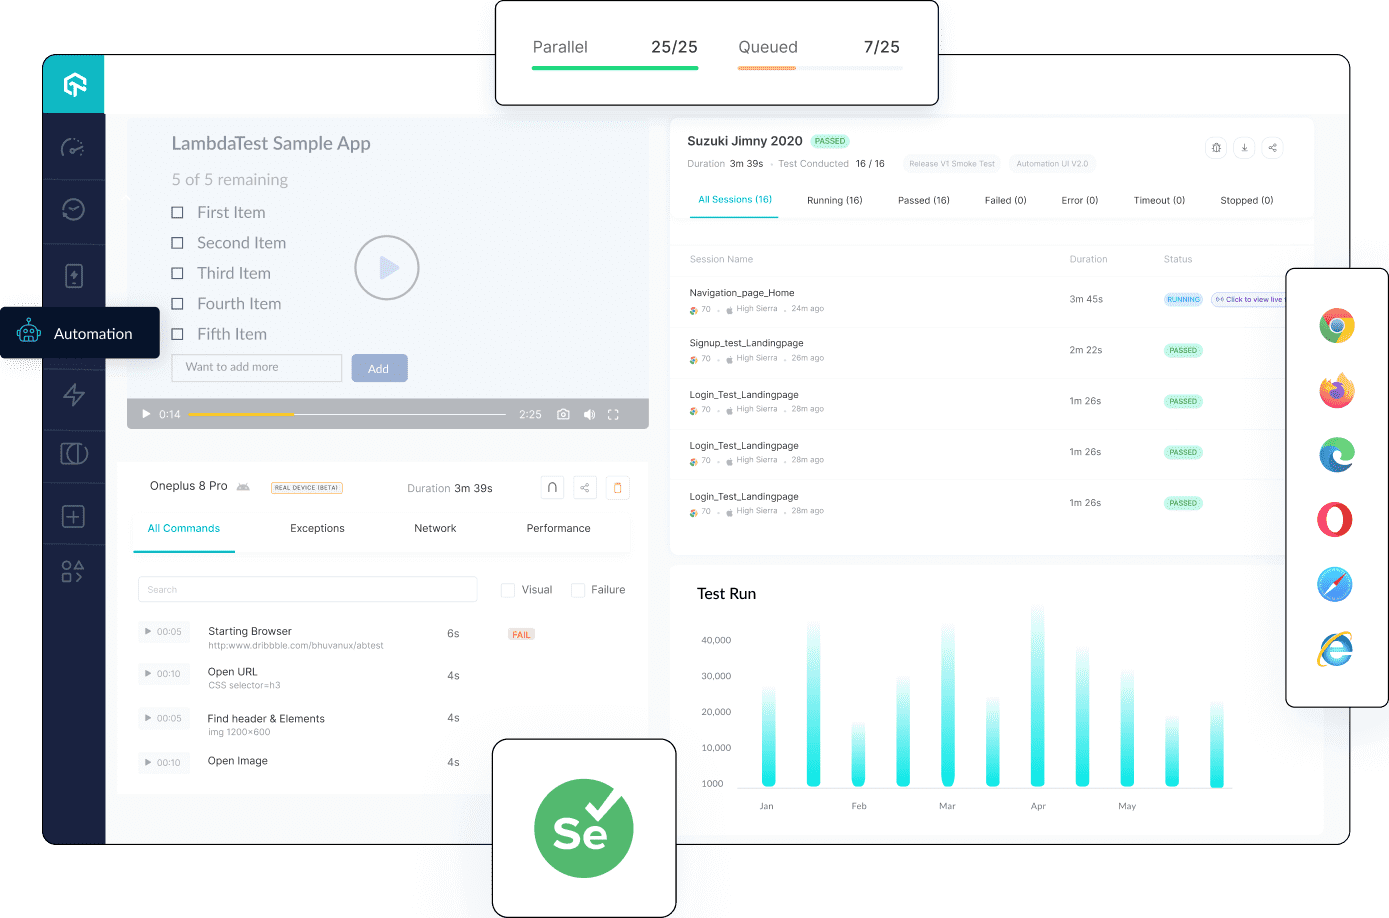Viewport: 1389px width, 918px height.
Task: Click the arch icon beside Duration 3m 39s
Action: point(552,488)
